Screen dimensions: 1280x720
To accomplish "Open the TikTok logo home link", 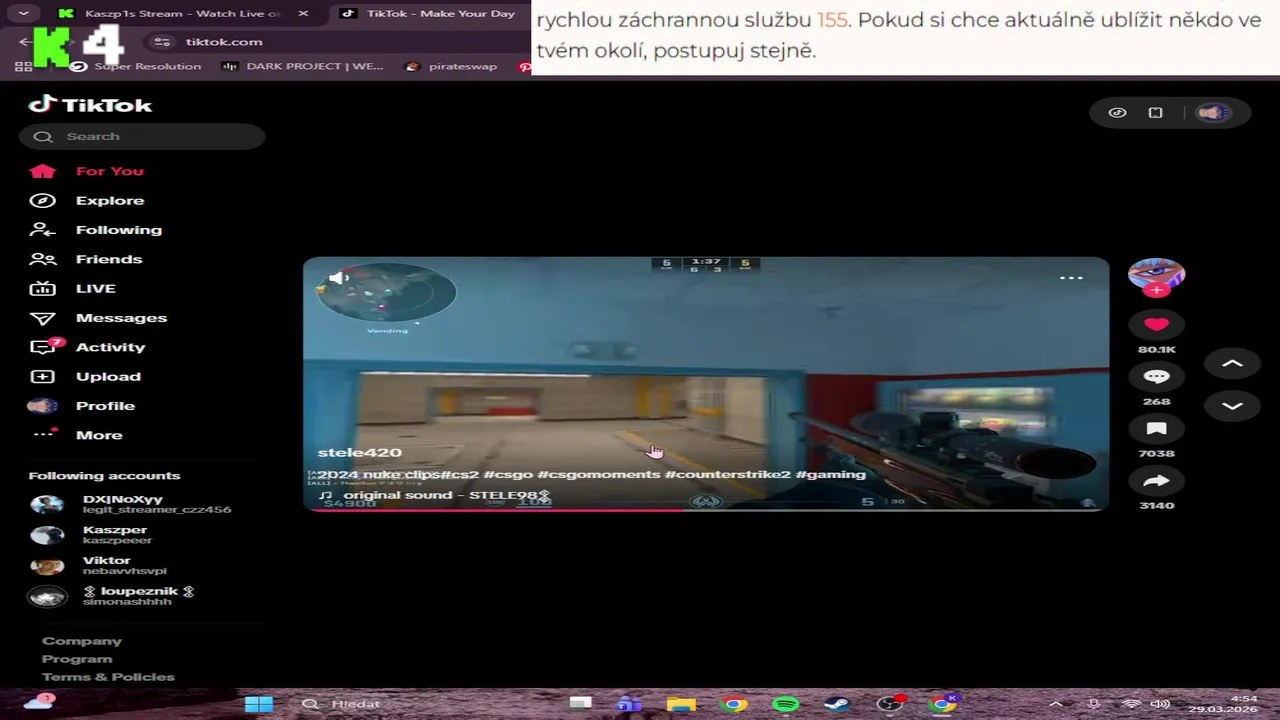I will click(90, 105).
